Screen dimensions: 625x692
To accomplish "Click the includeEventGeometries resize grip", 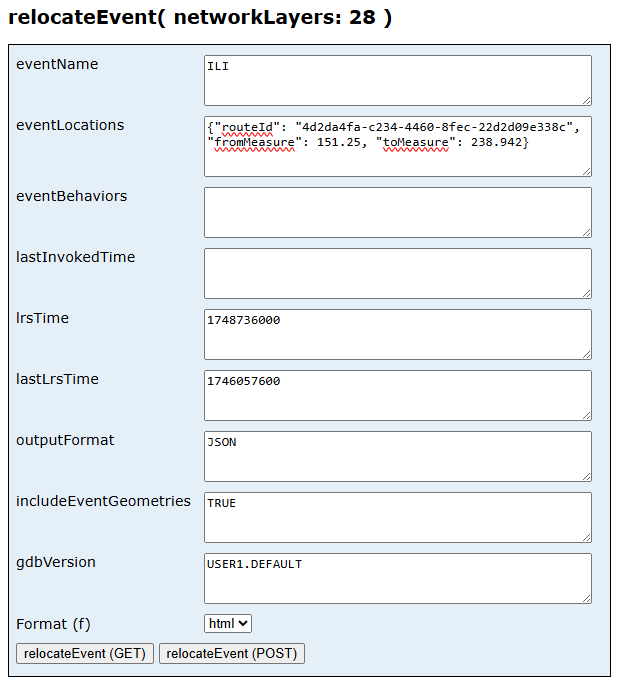I will [x=586, y=537].
